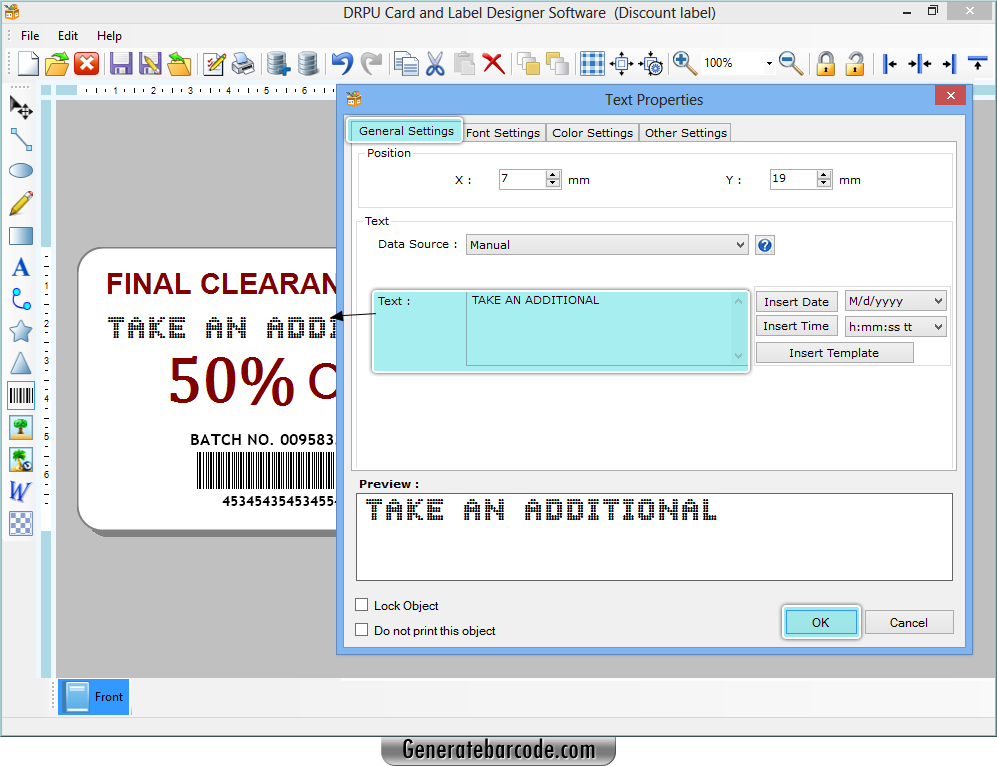Open the Edit menu
The width and height of the screenshot is (997, 766).
[x=67, y=36]
